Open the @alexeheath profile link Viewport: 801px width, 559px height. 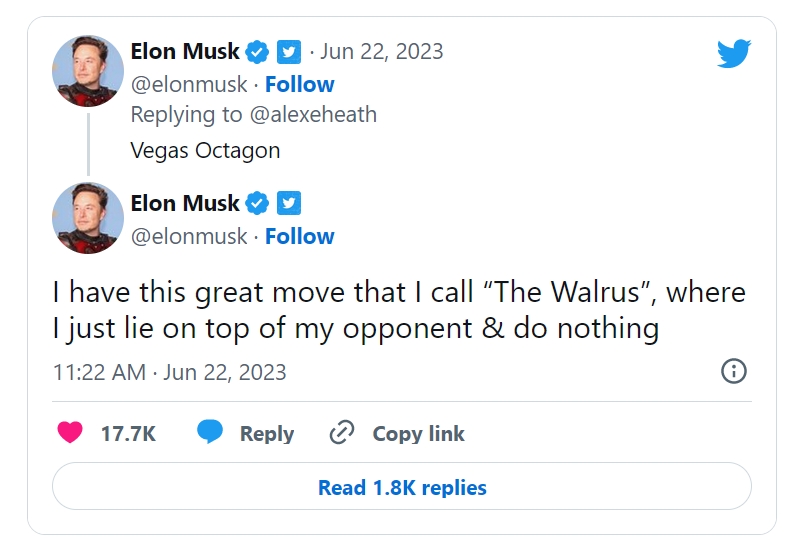[x=313, y=114]
